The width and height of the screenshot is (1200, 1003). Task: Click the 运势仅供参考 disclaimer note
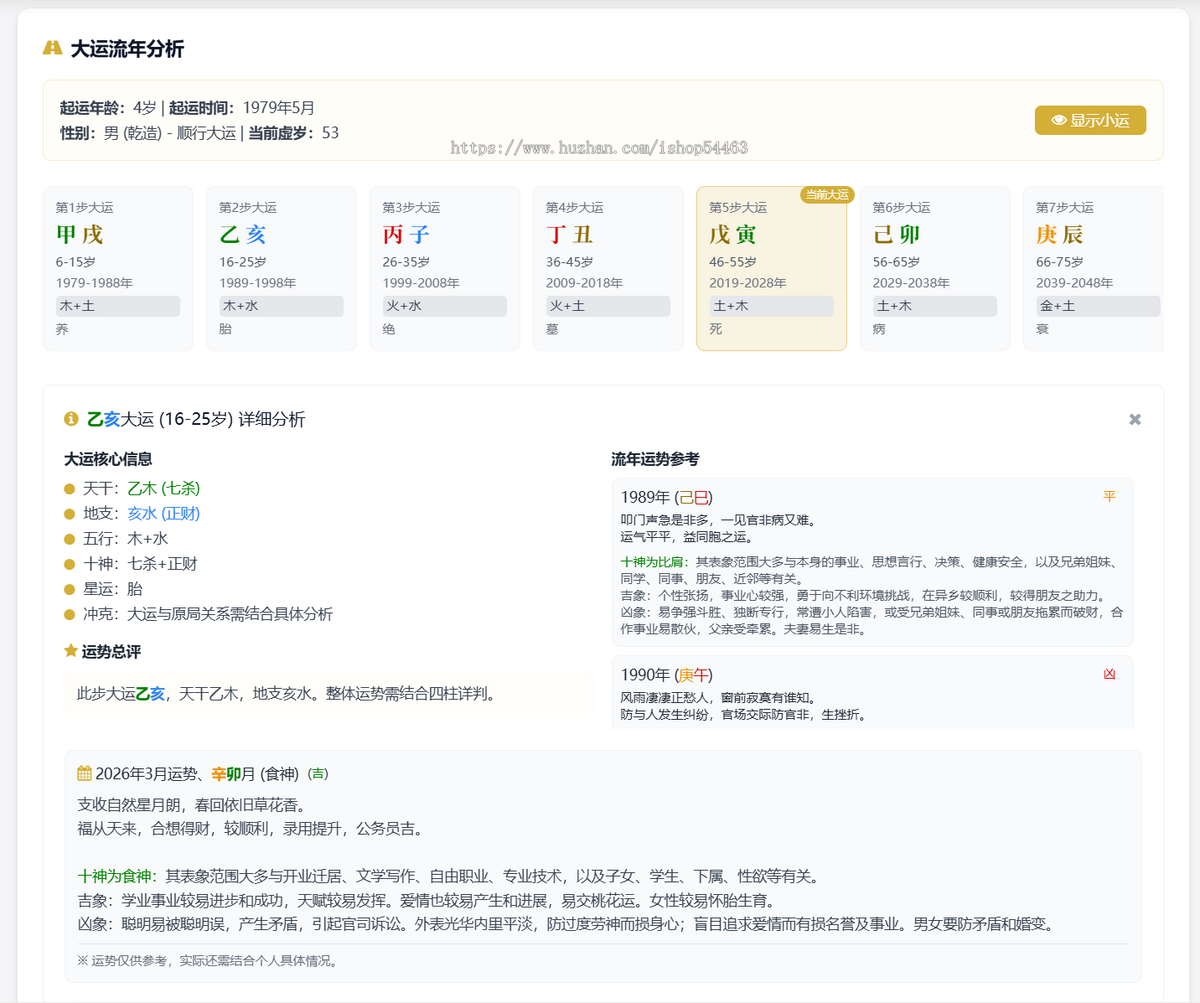pyautogui.click(x=207, y=961)
